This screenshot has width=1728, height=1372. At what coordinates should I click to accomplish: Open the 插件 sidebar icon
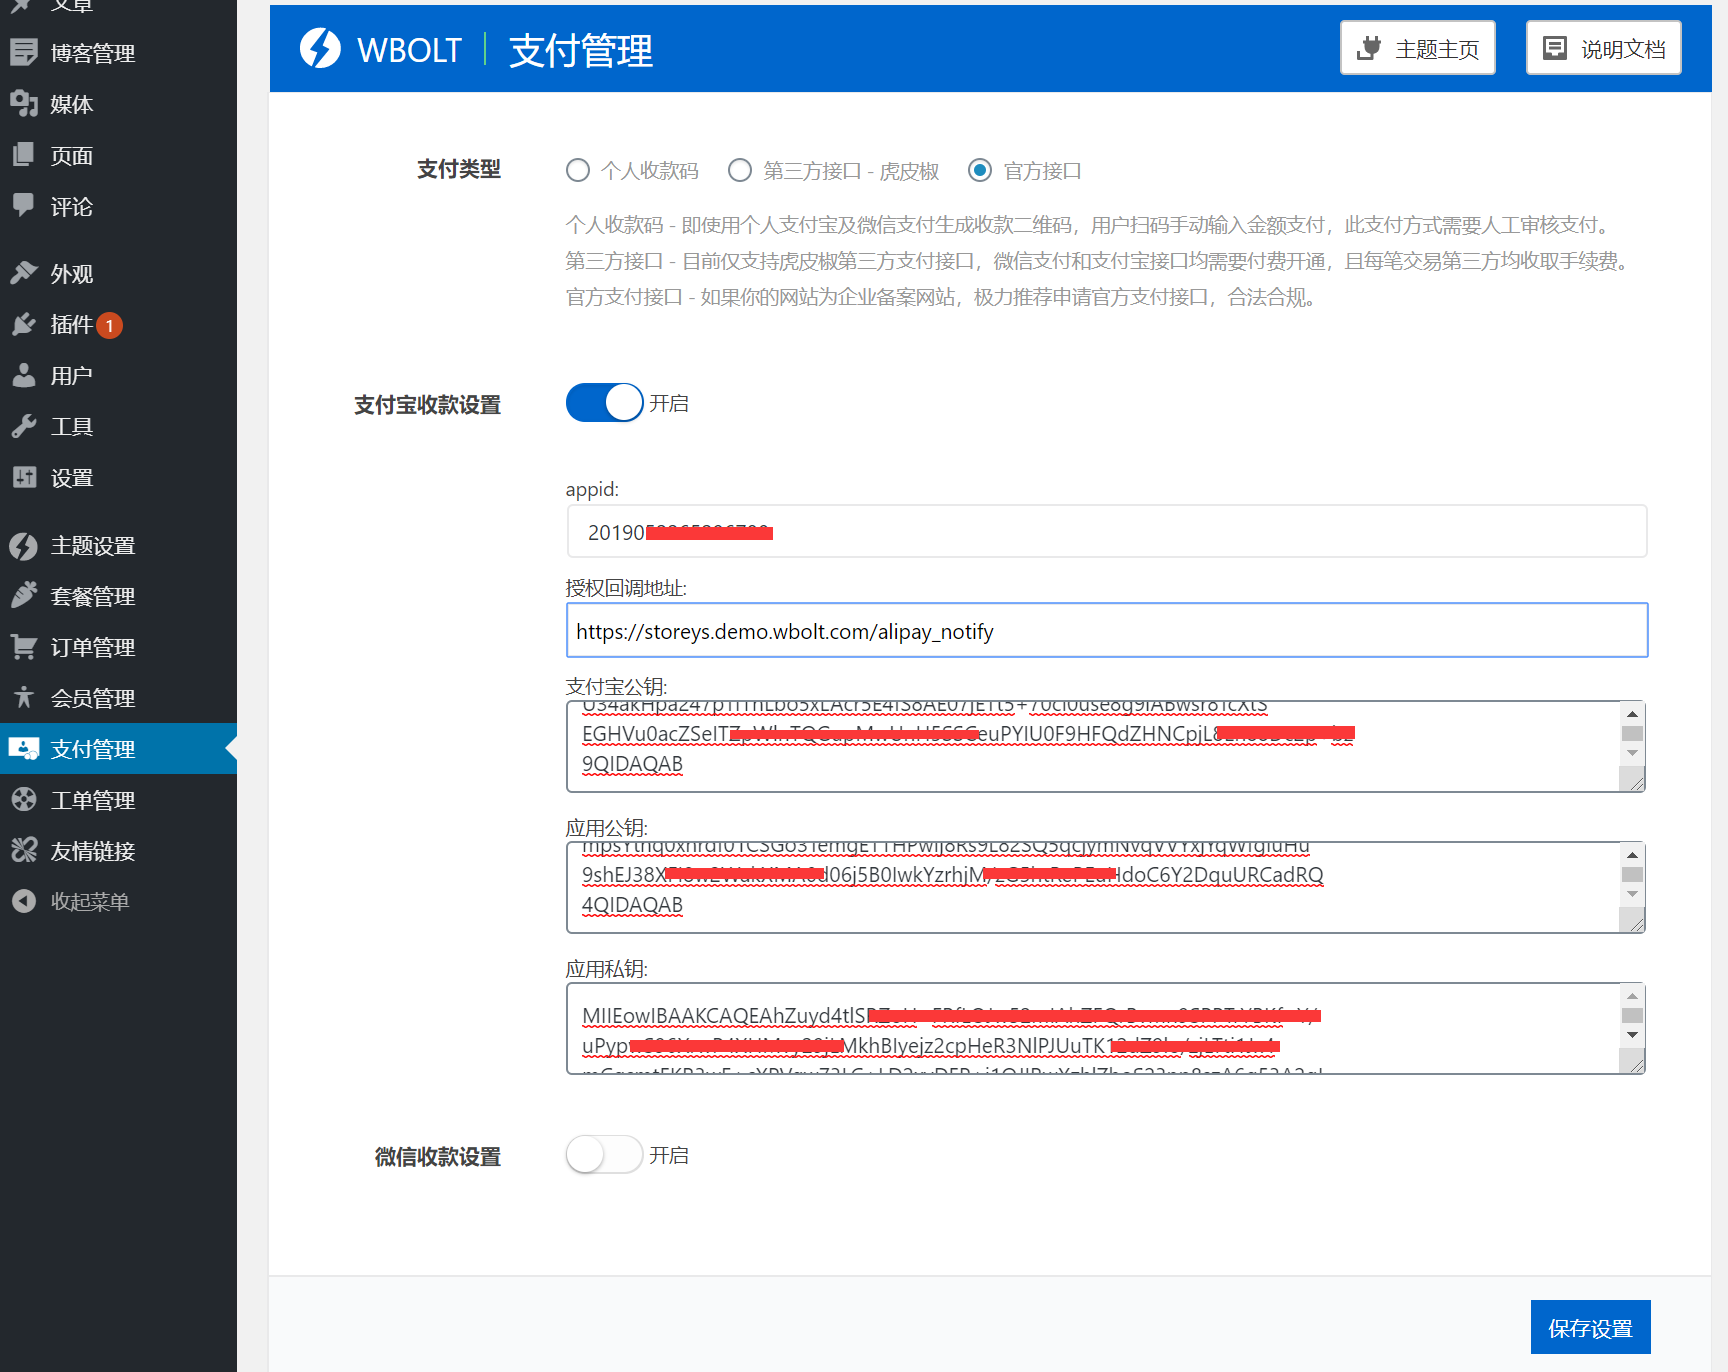pyautogui.click(x=25, y=324)
